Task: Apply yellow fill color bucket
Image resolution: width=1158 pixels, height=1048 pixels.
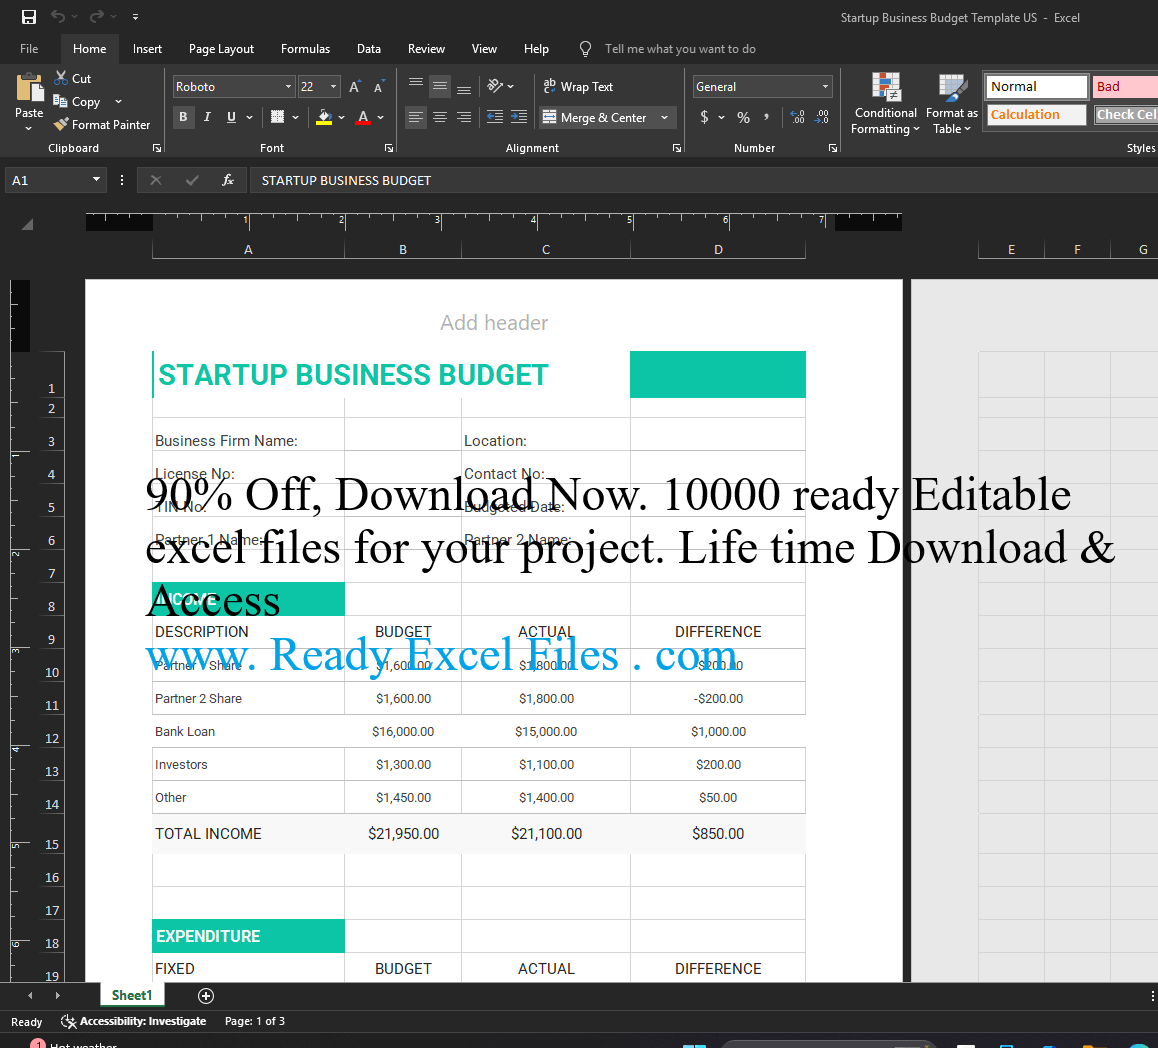Action: [323, 117]
